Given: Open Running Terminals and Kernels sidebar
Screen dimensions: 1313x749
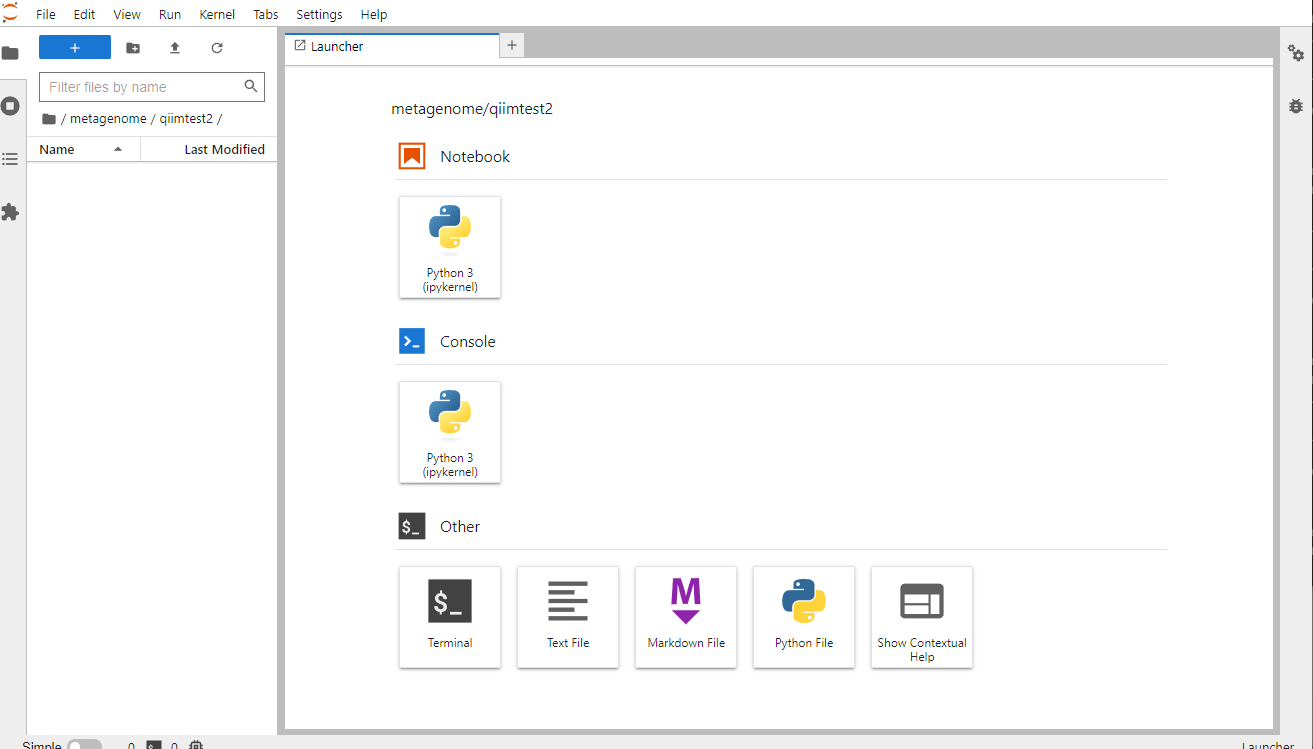Looking at the screenshot, I should tap(10, 106).
